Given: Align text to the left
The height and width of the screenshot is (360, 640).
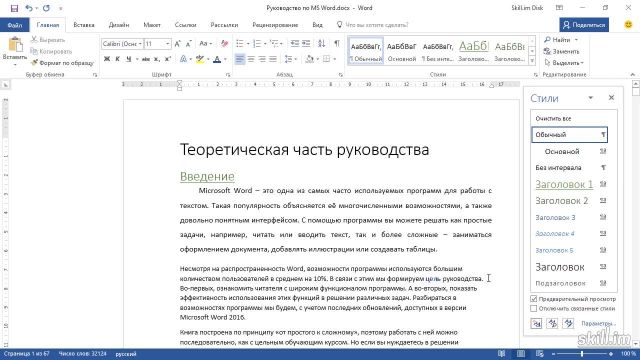Looking at the screenshot, I should point(240,59).
